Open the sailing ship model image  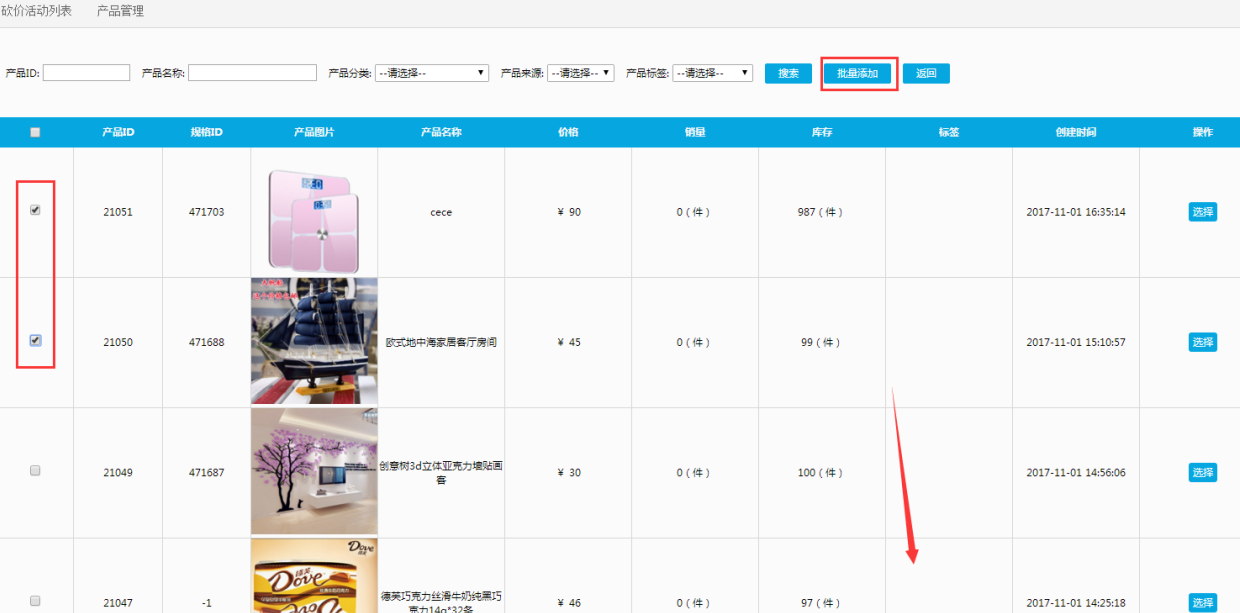coord(314,341)
